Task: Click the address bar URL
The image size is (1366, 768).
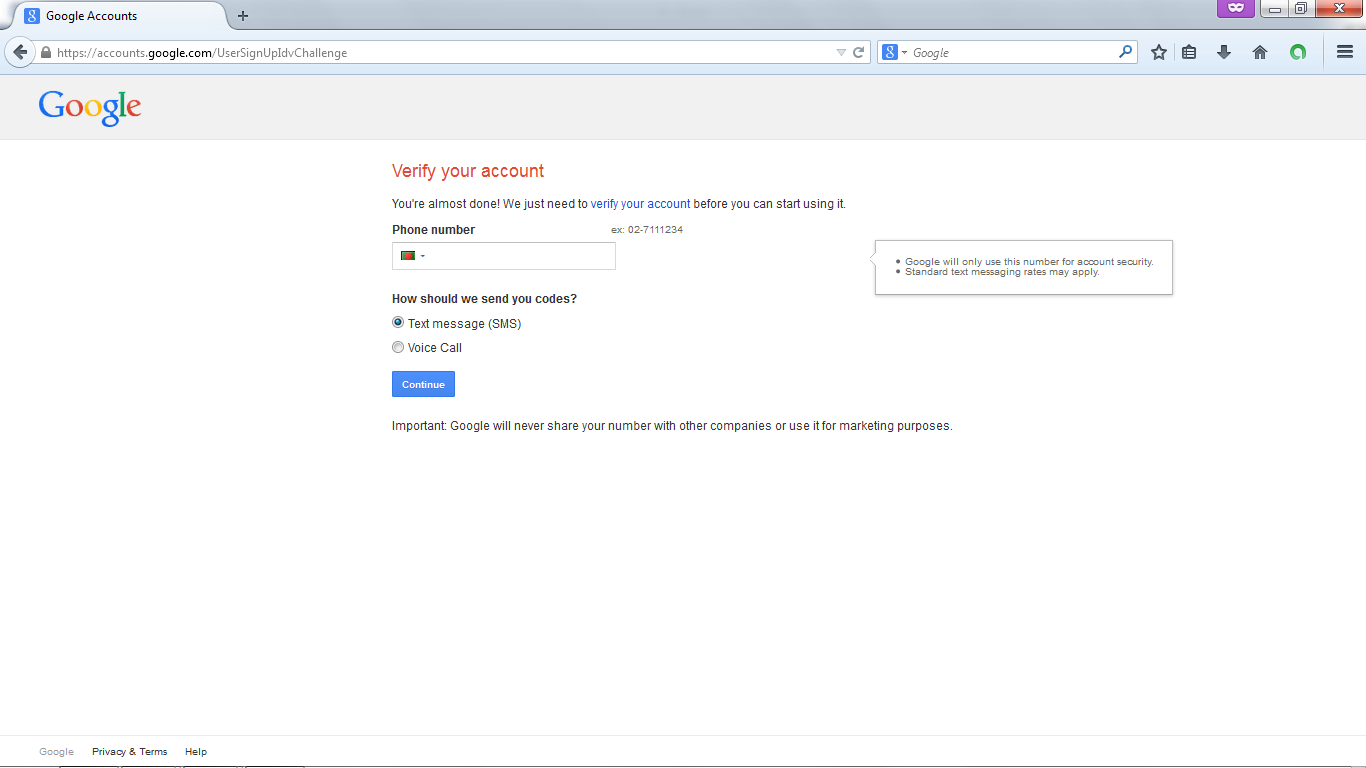Action: 202,53
